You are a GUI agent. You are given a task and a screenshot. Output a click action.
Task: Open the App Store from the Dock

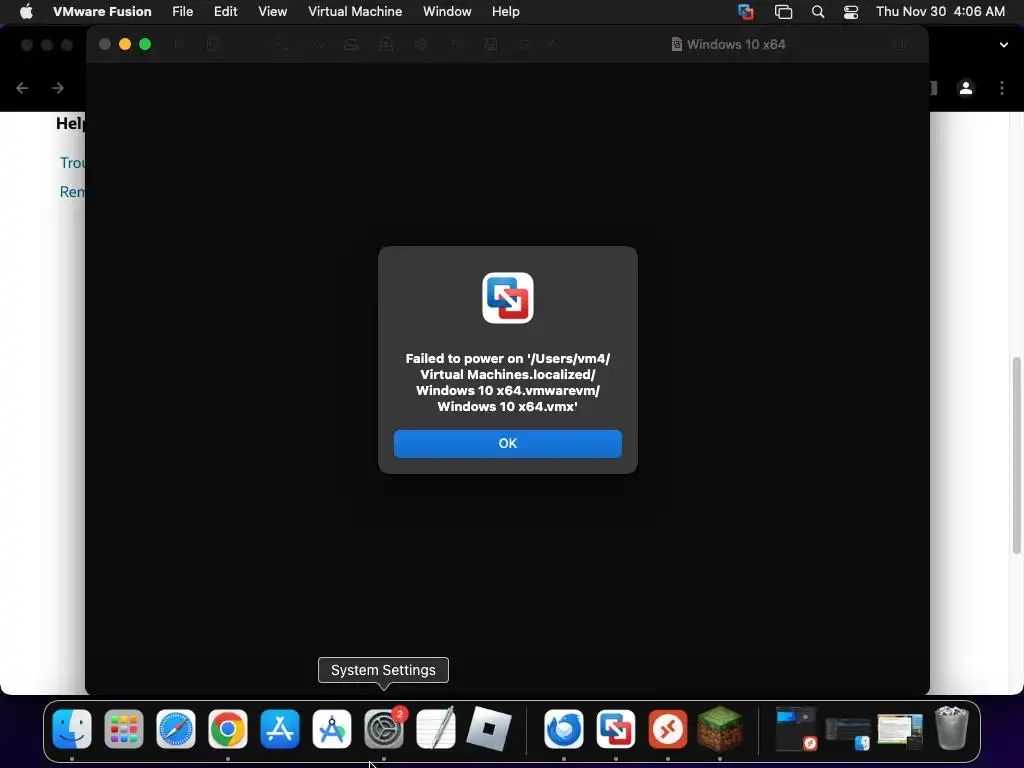(280, 729)
